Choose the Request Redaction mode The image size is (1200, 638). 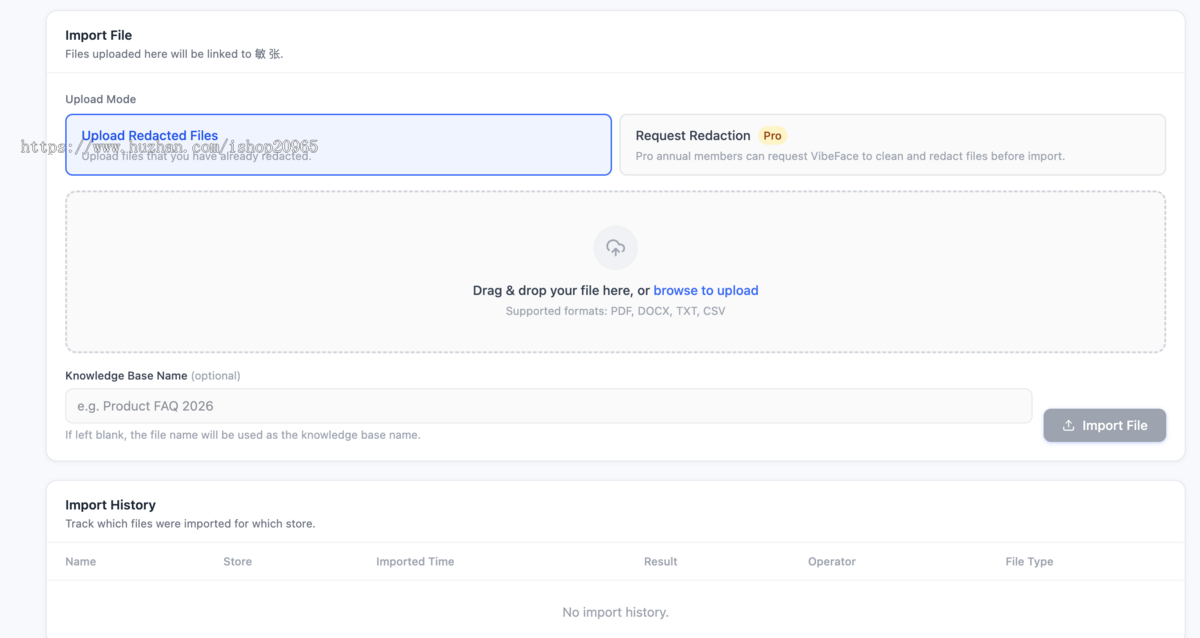[x=892, y=145]
